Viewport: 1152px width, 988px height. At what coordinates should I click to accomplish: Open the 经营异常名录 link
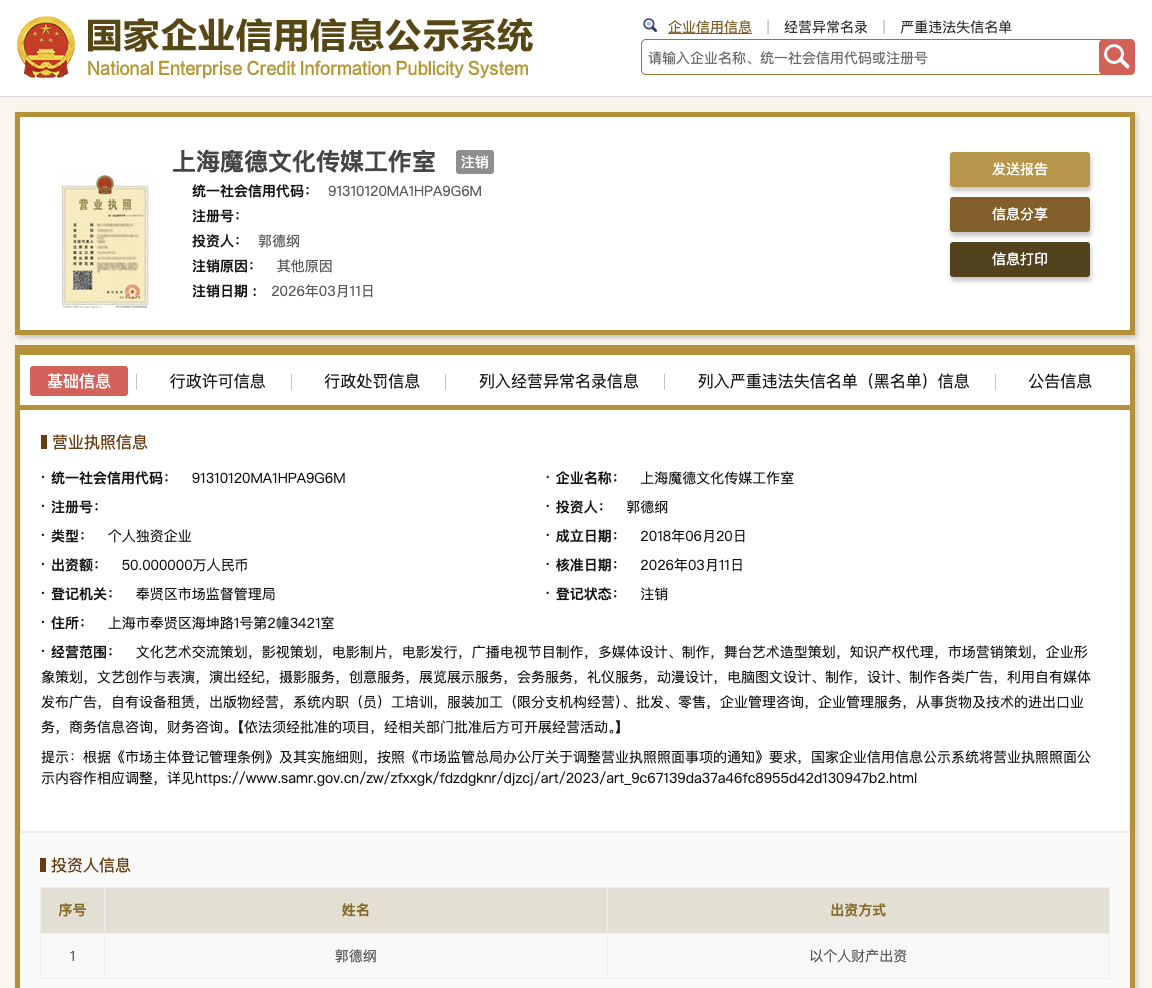coord(826,27)
